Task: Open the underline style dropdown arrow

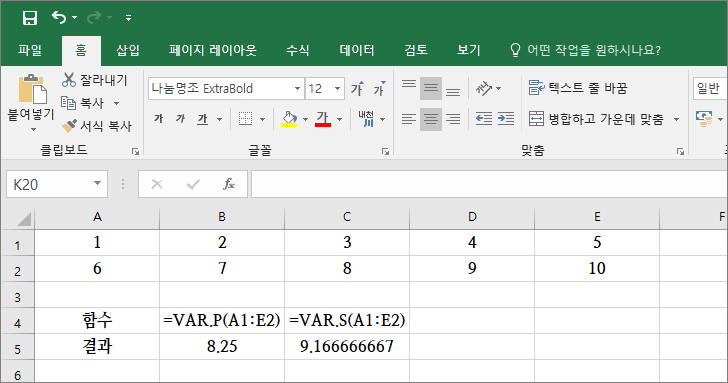Action: [x=220, y=119]
